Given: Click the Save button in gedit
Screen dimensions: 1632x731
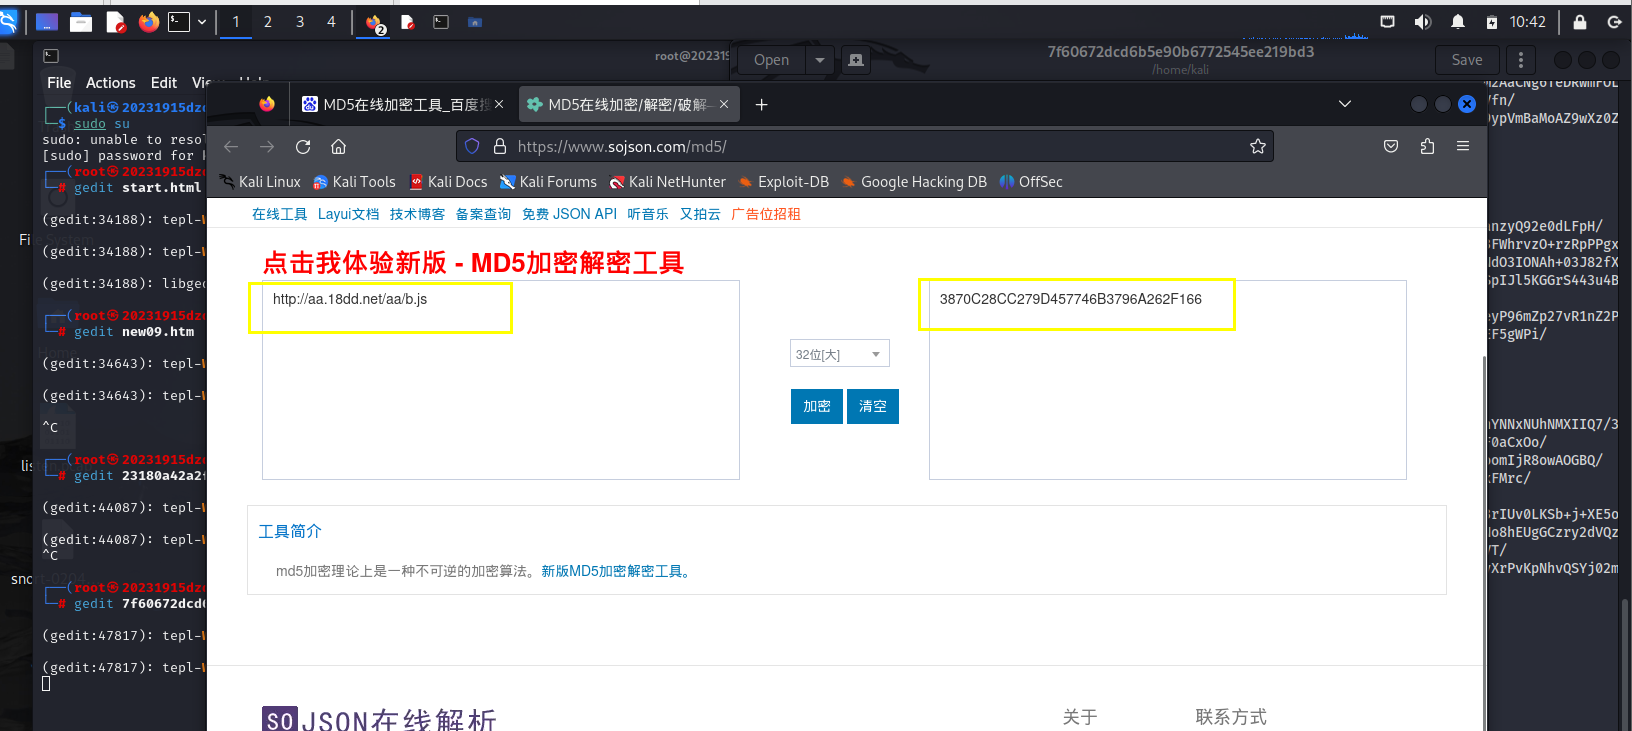Looking at the screenshot, I should pos(1467,60).
